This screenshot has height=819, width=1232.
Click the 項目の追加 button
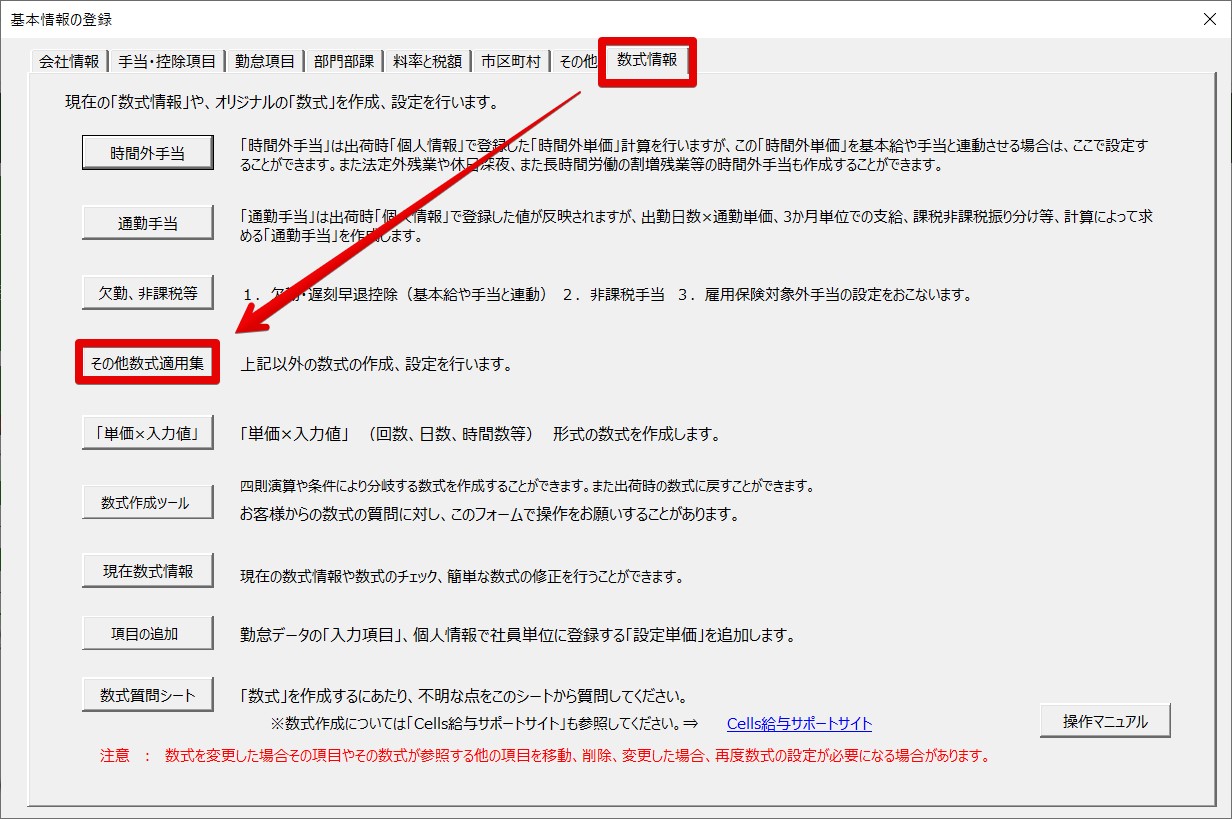pos(147,633)
